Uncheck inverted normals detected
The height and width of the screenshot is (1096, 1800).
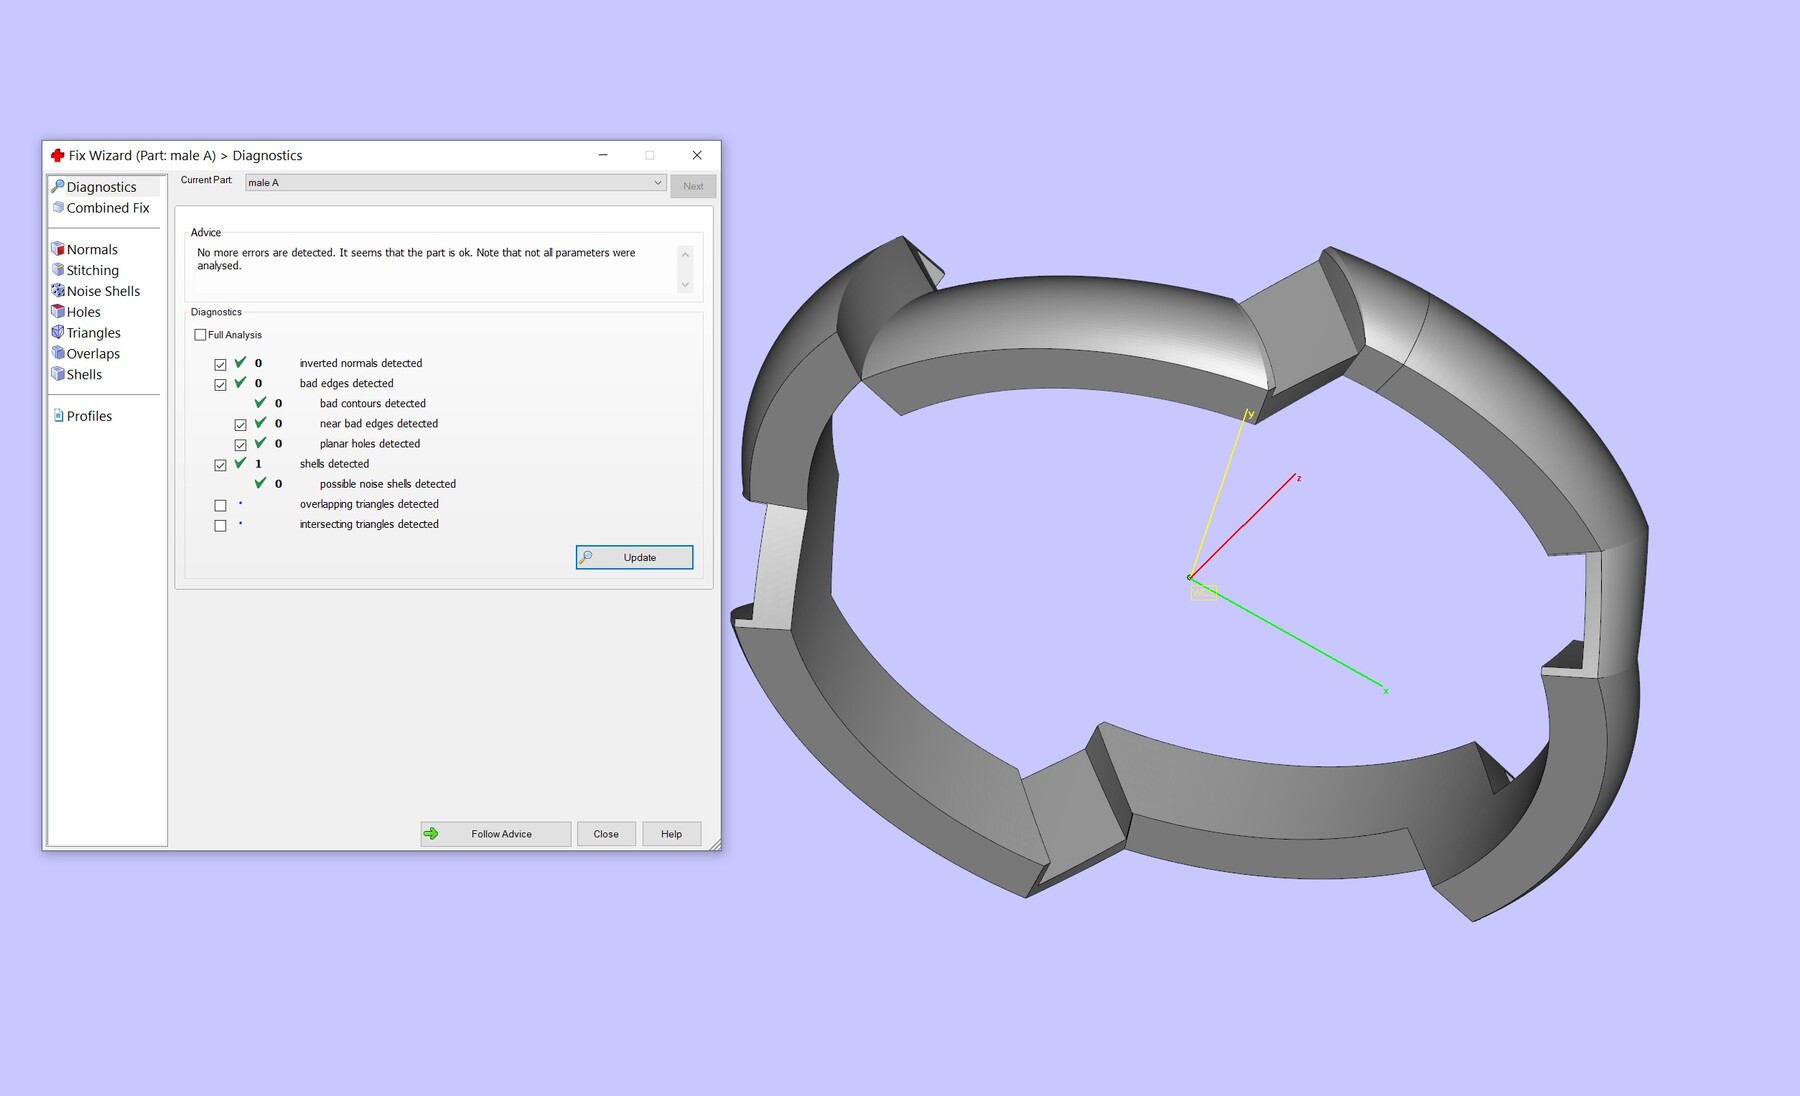pyautogui.click(x=220, y=364)
